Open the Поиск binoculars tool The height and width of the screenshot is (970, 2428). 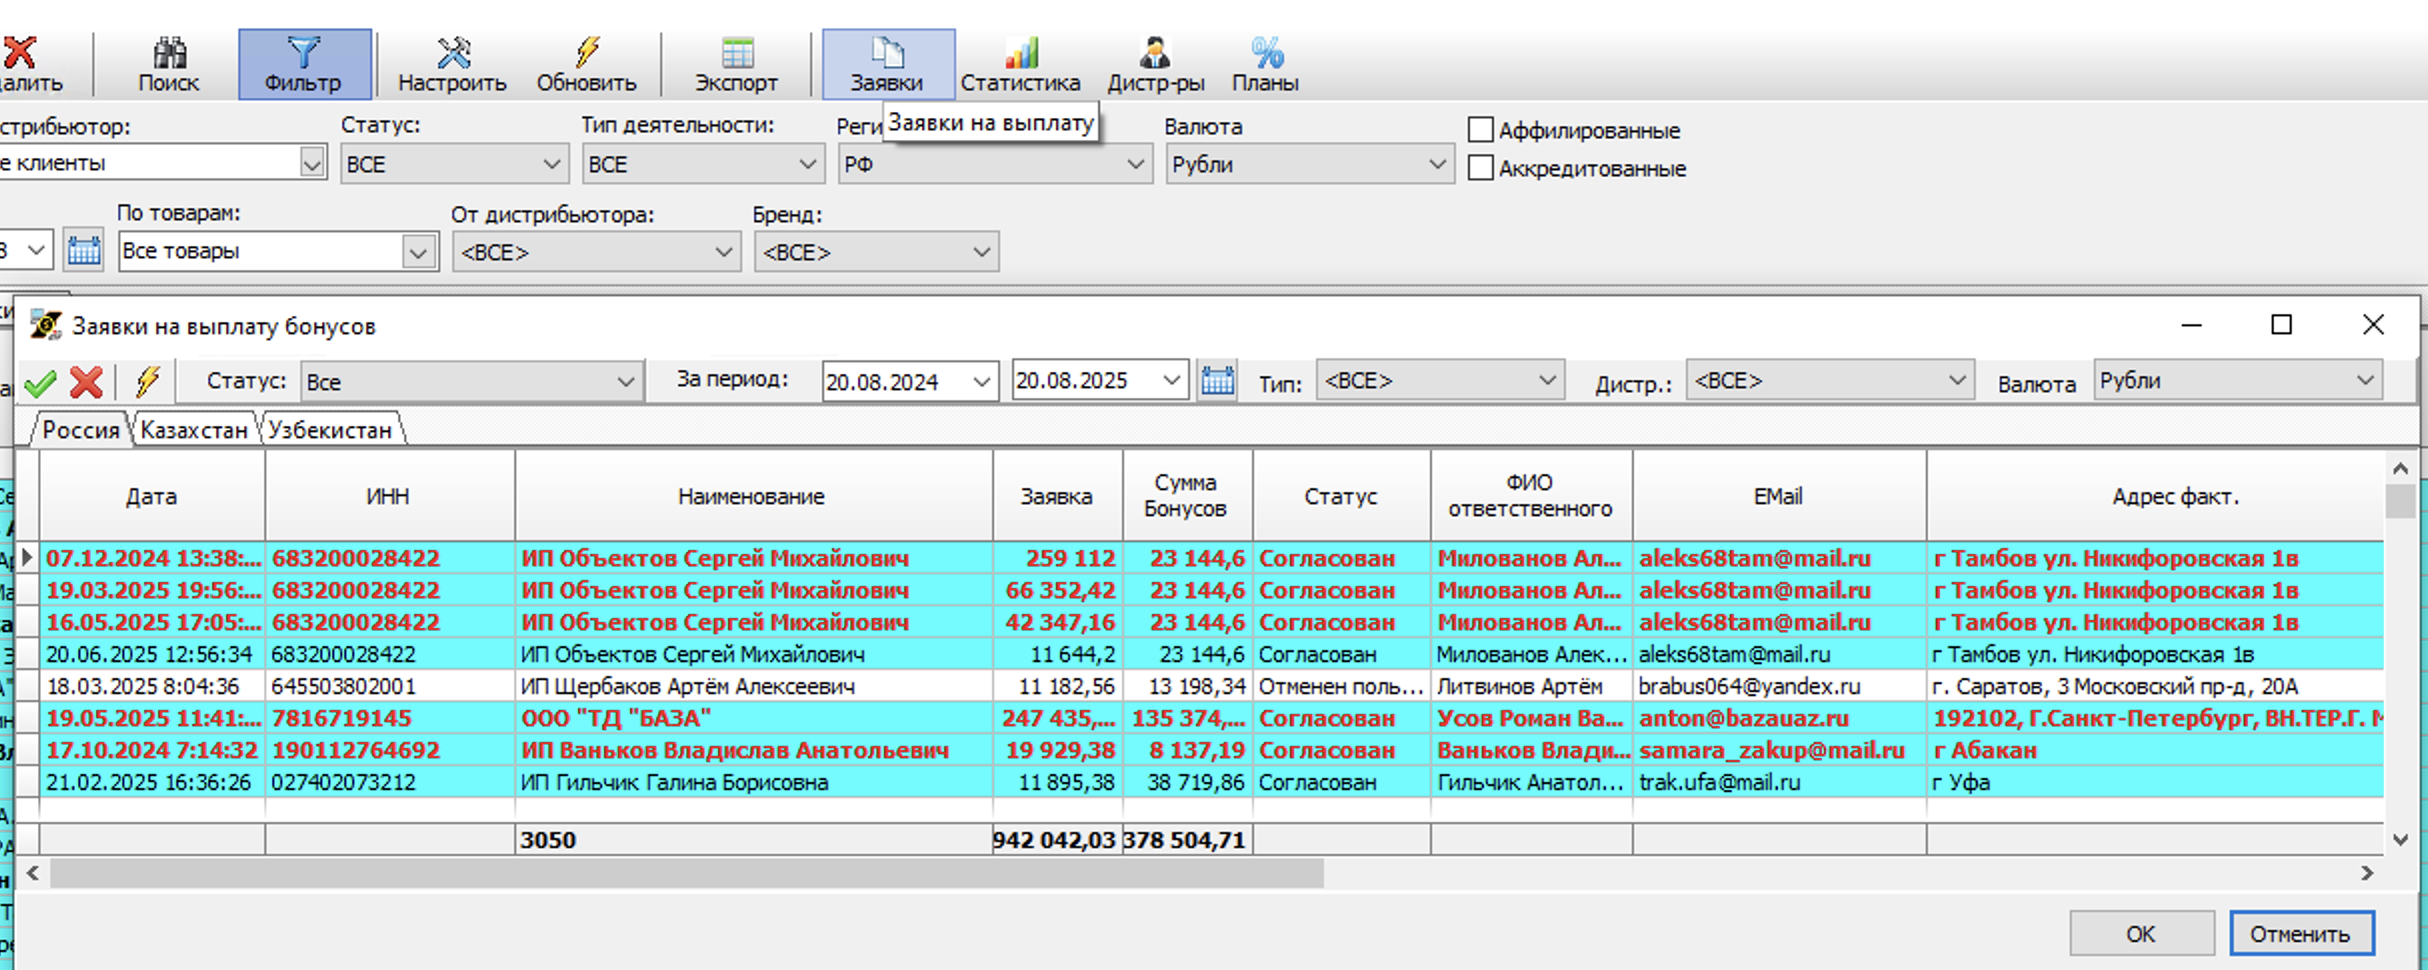tap(168, 64)
